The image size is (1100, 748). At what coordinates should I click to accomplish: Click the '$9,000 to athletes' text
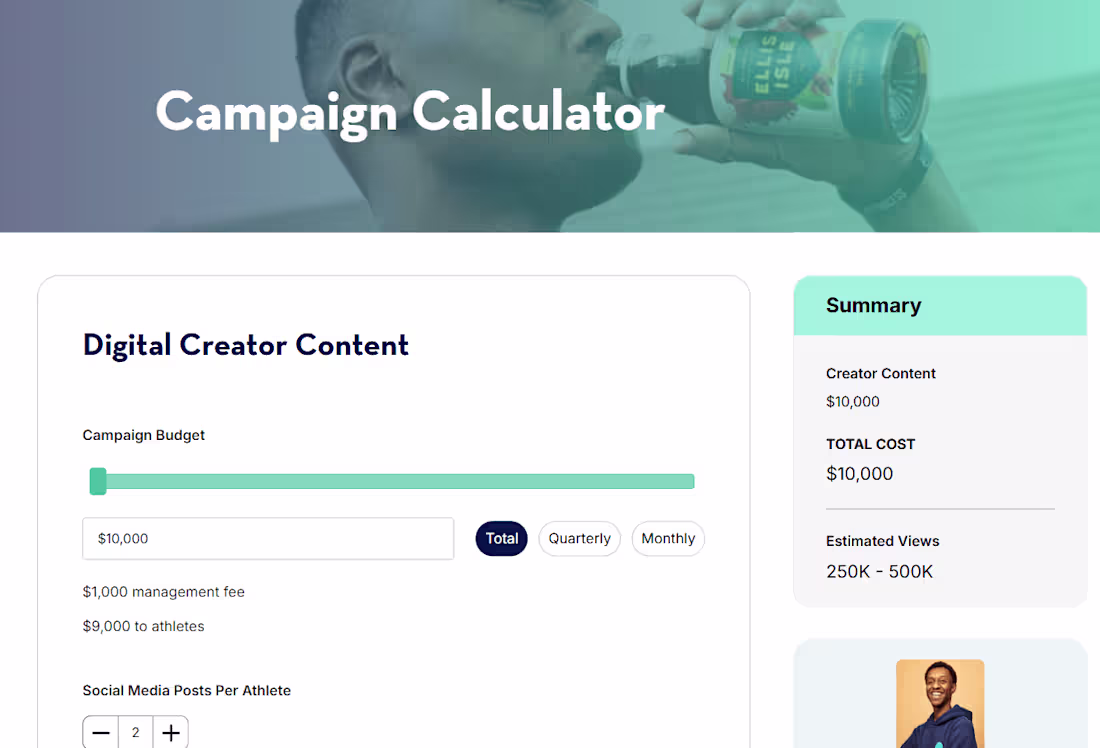click(143, 625)
